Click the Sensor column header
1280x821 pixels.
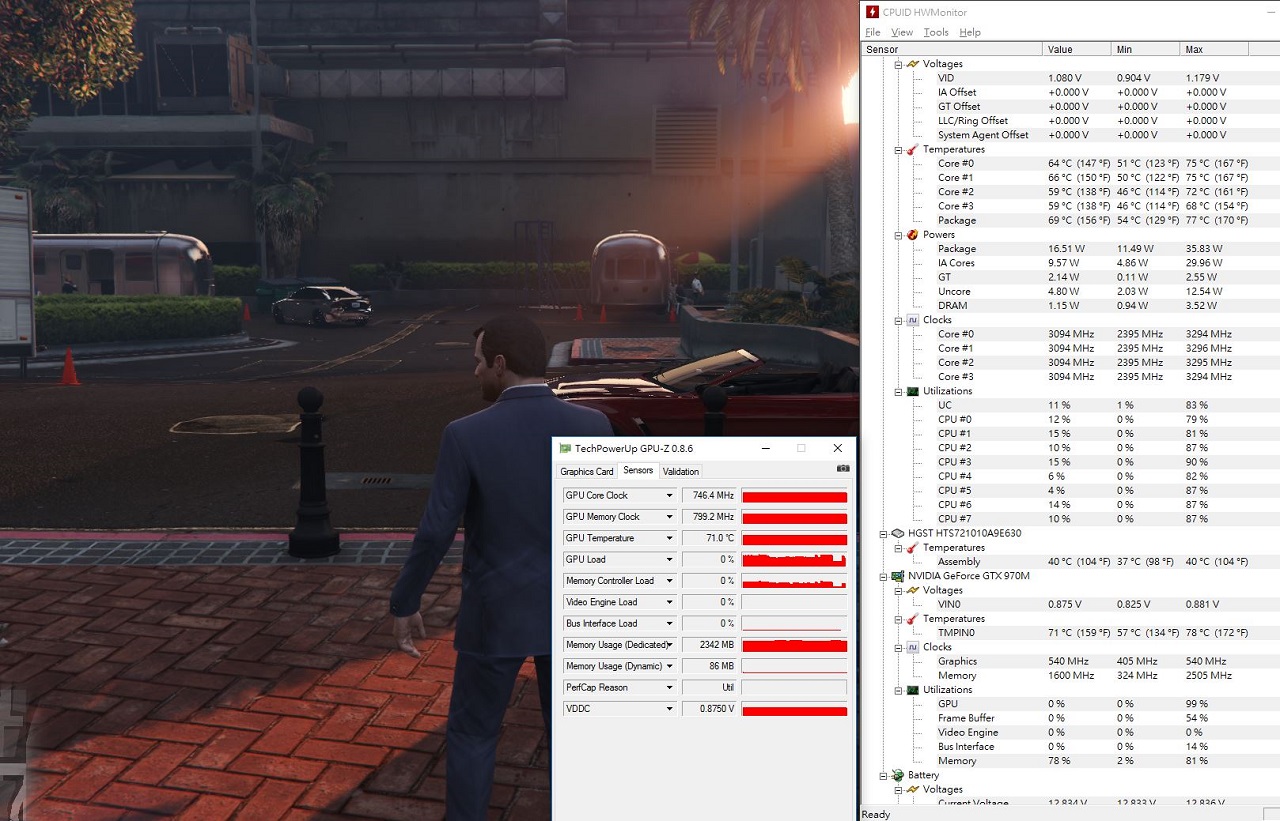coord(951,49)
